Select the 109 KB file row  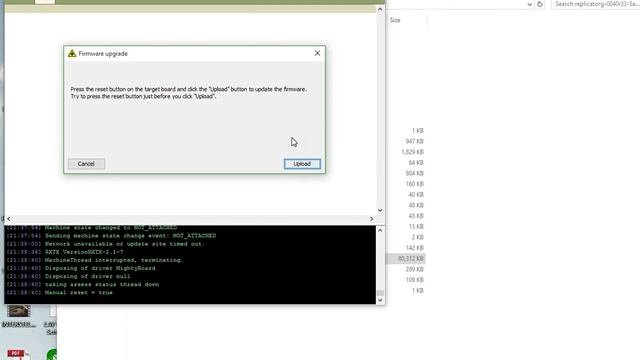point(414,280)
